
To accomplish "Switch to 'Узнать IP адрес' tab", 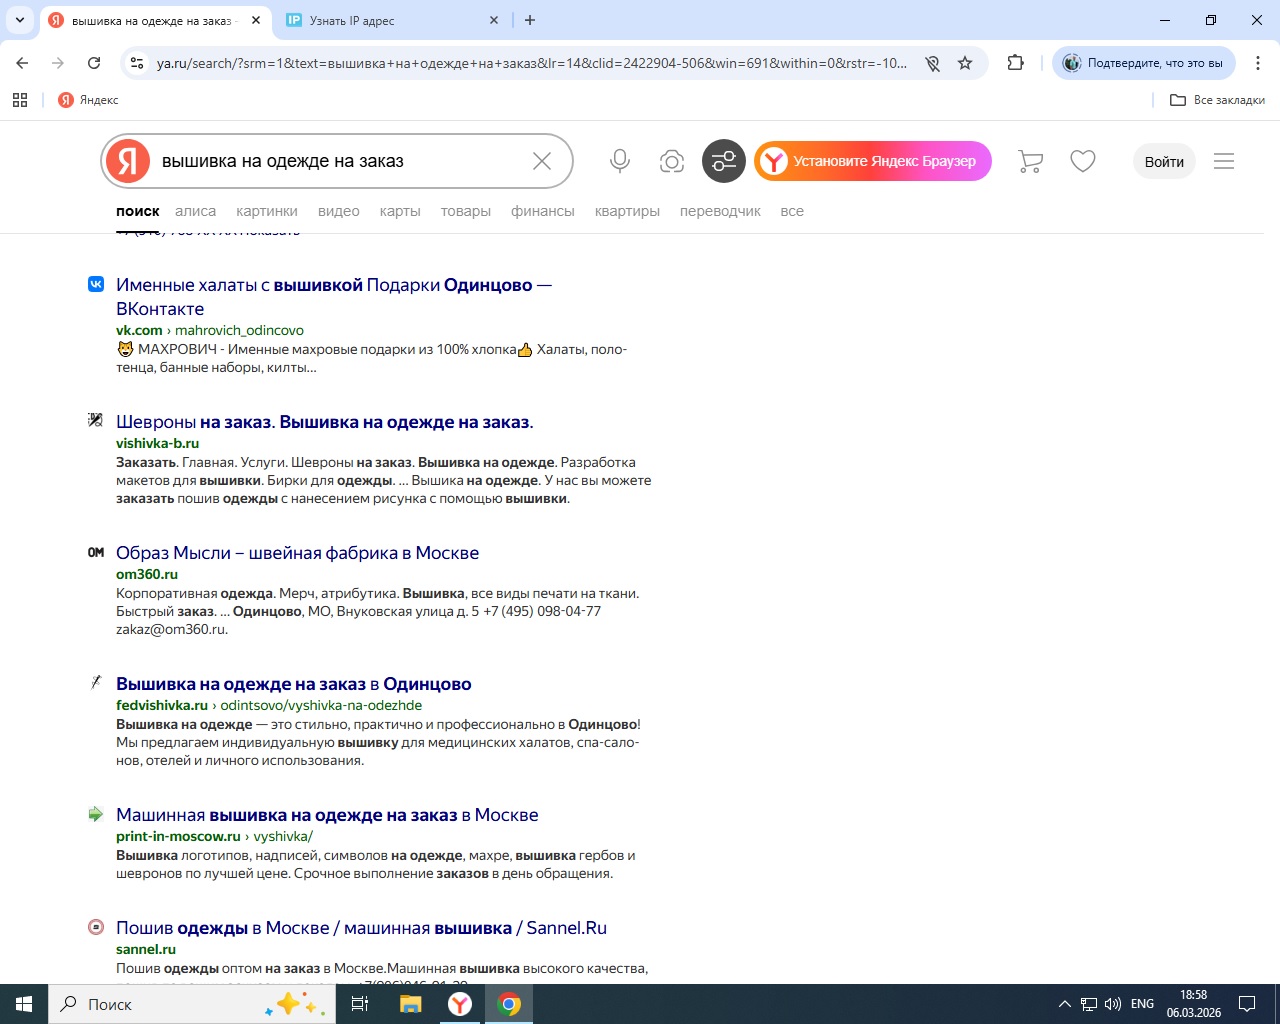I will pos(392,20).
